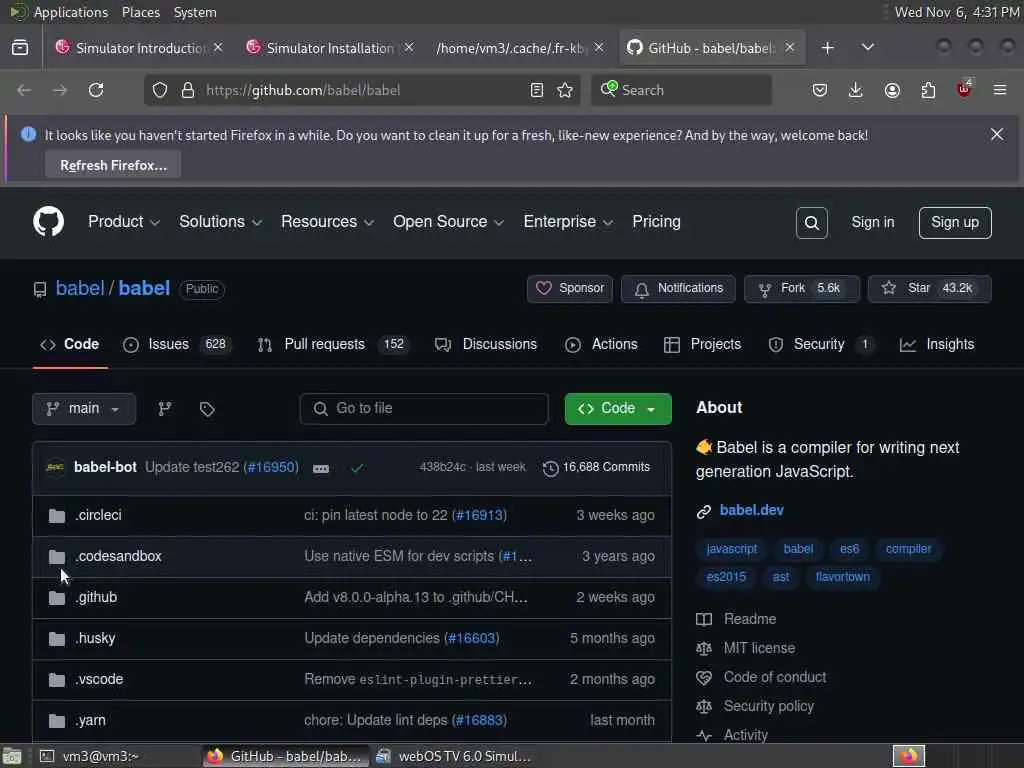Expand commit message ellipsis button

point(321,468)
